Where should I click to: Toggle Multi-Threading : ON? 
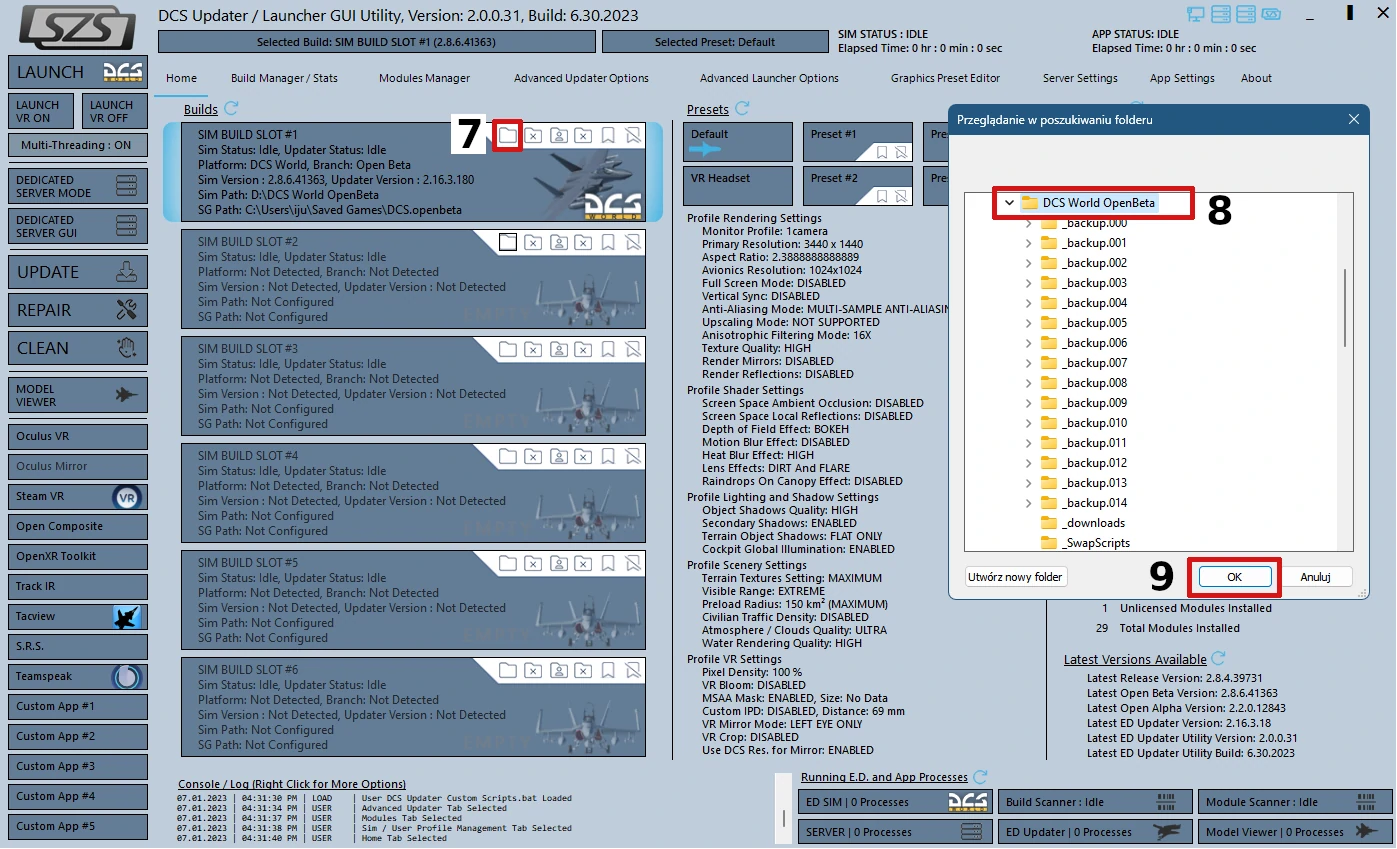(x=78, y=145)
